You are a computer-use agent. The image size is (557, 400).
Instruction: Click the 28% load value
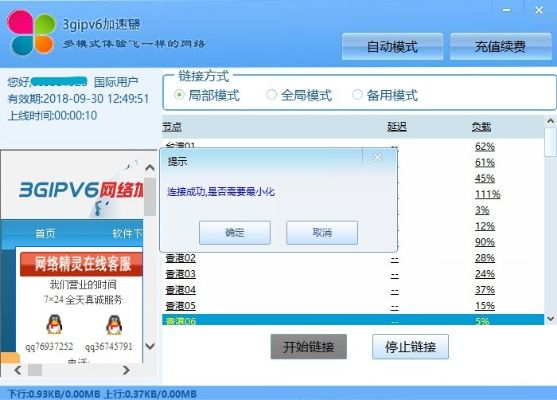click(485, 258)
